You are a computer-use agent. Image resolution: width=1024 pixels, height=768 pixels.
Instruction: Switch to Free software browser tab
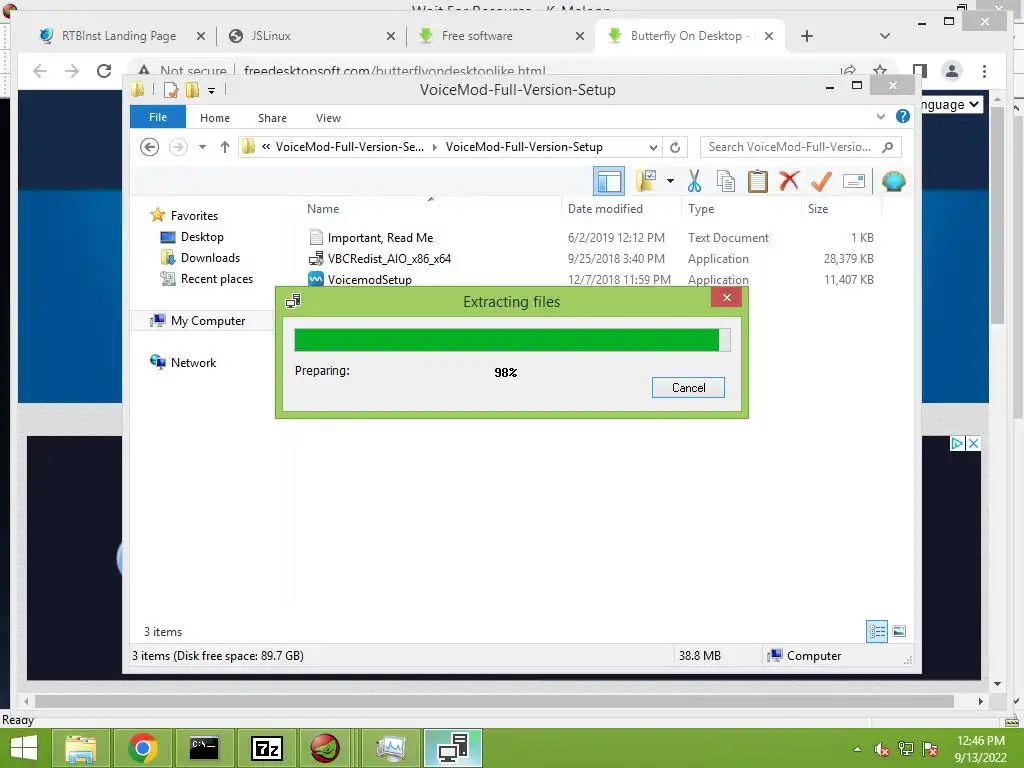(477, 36)
